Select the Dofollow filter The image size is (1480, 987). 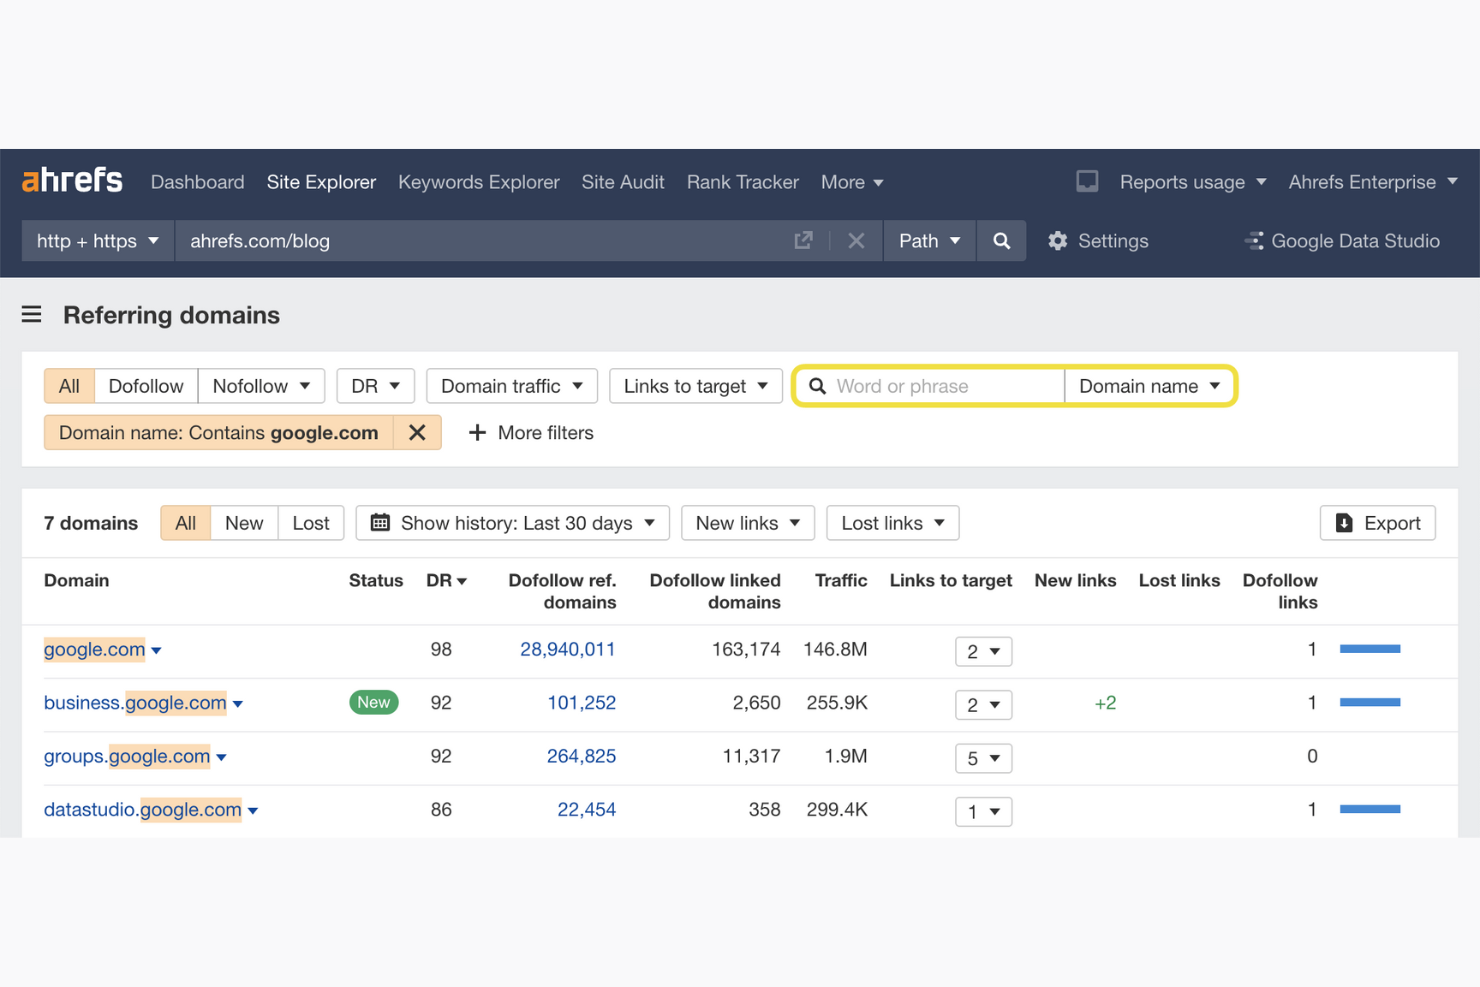point(146,386)
